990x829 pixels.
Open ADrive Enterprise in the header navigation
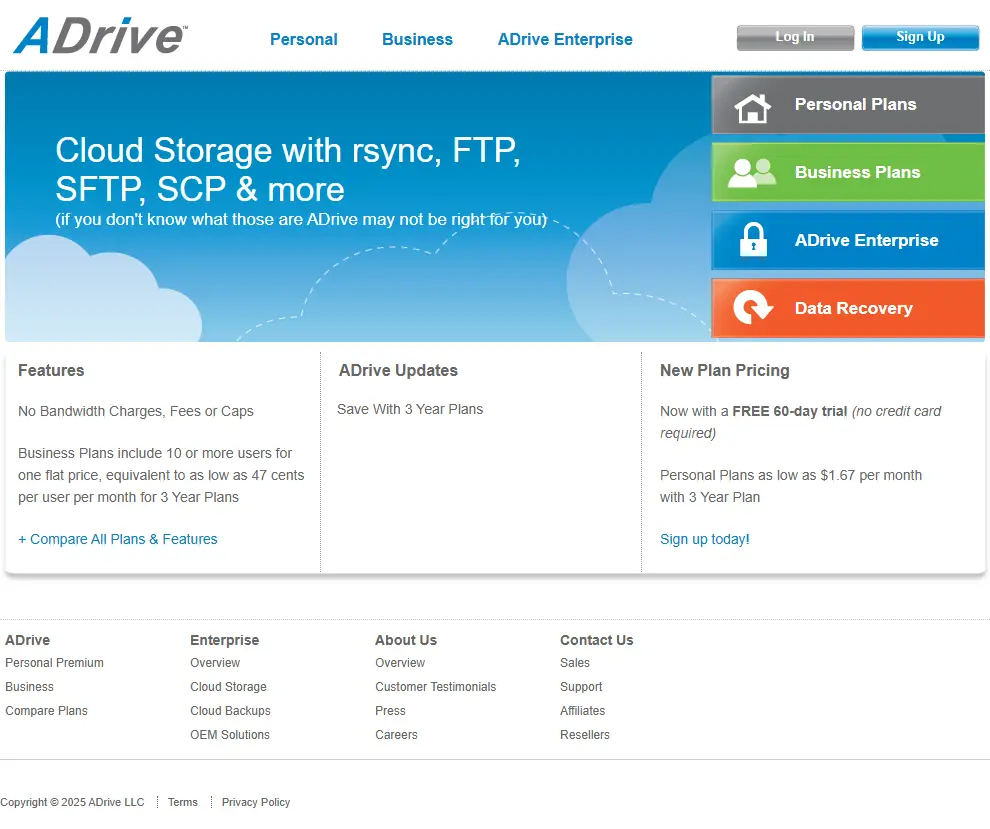(x=565, y=39)
